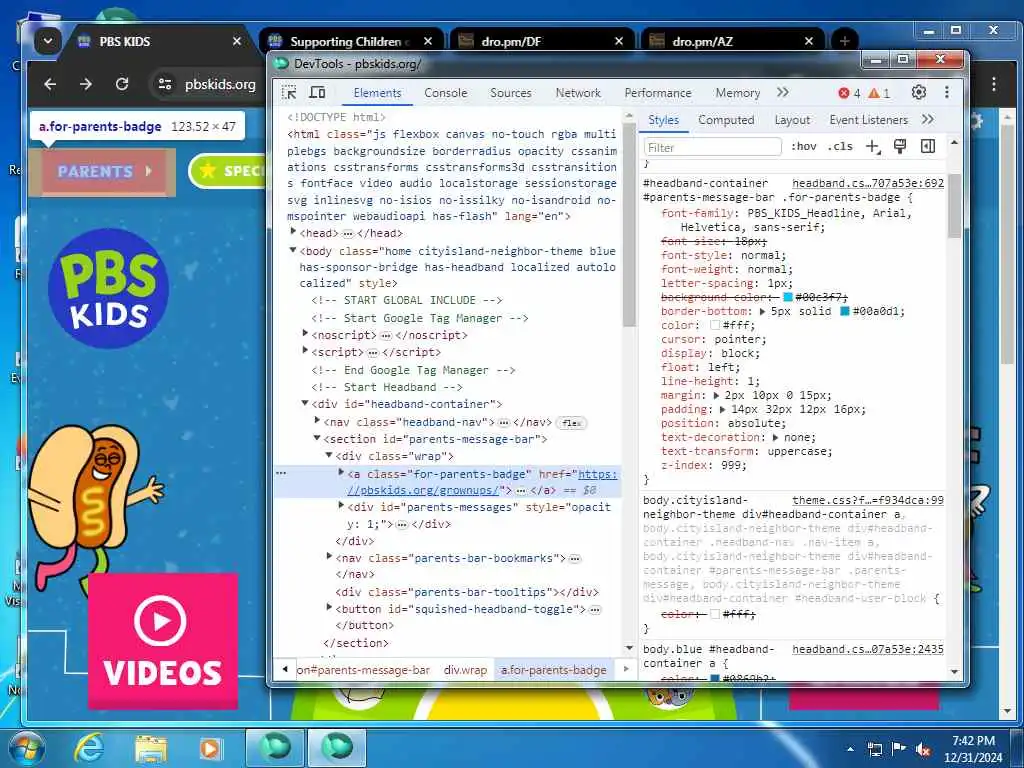Open color picker for background-color #00c3f7

[788, 297]
